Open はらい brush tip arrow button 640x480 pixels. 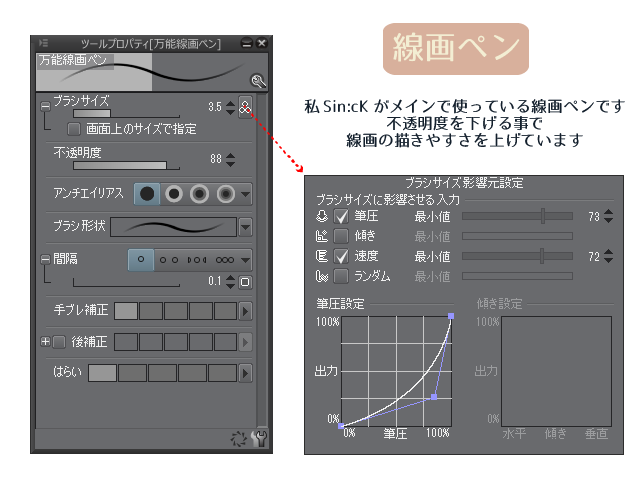coord(245,373)
